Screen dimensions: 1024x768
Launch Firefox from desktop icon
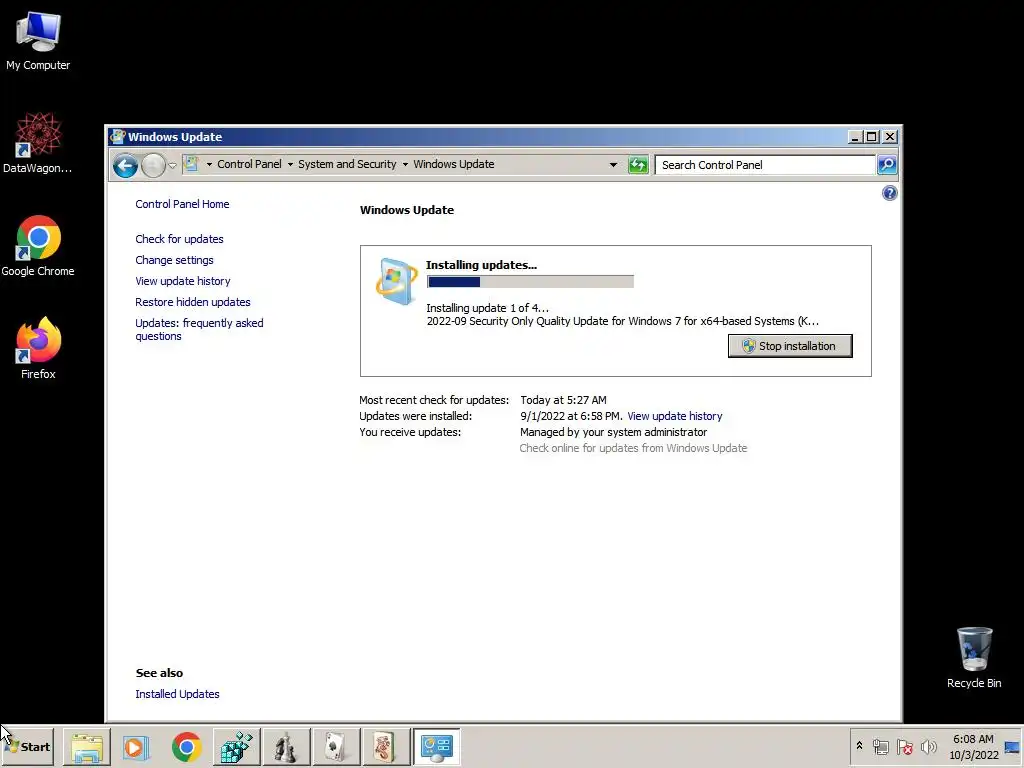pos(38,349)
